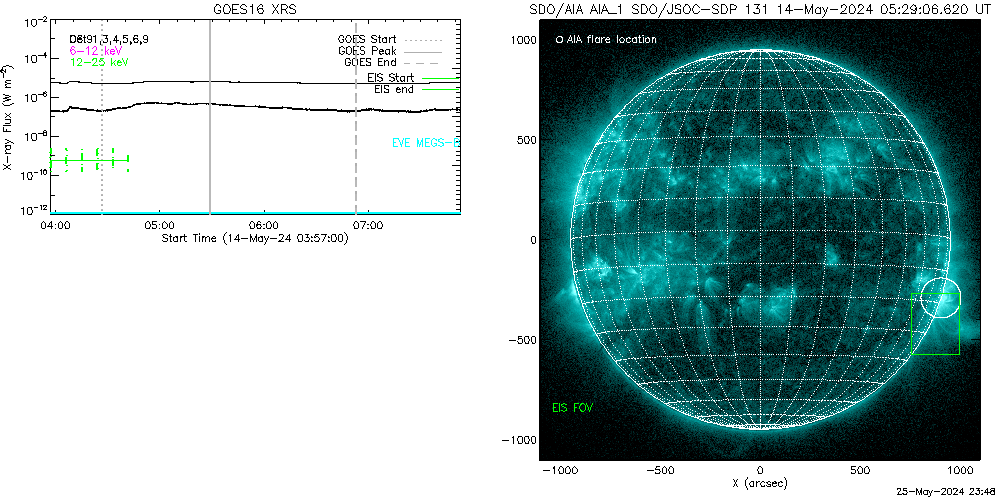Click the 'AIA flare location' legend label
Screen dimensions: 1000x500
click(606, 40)
